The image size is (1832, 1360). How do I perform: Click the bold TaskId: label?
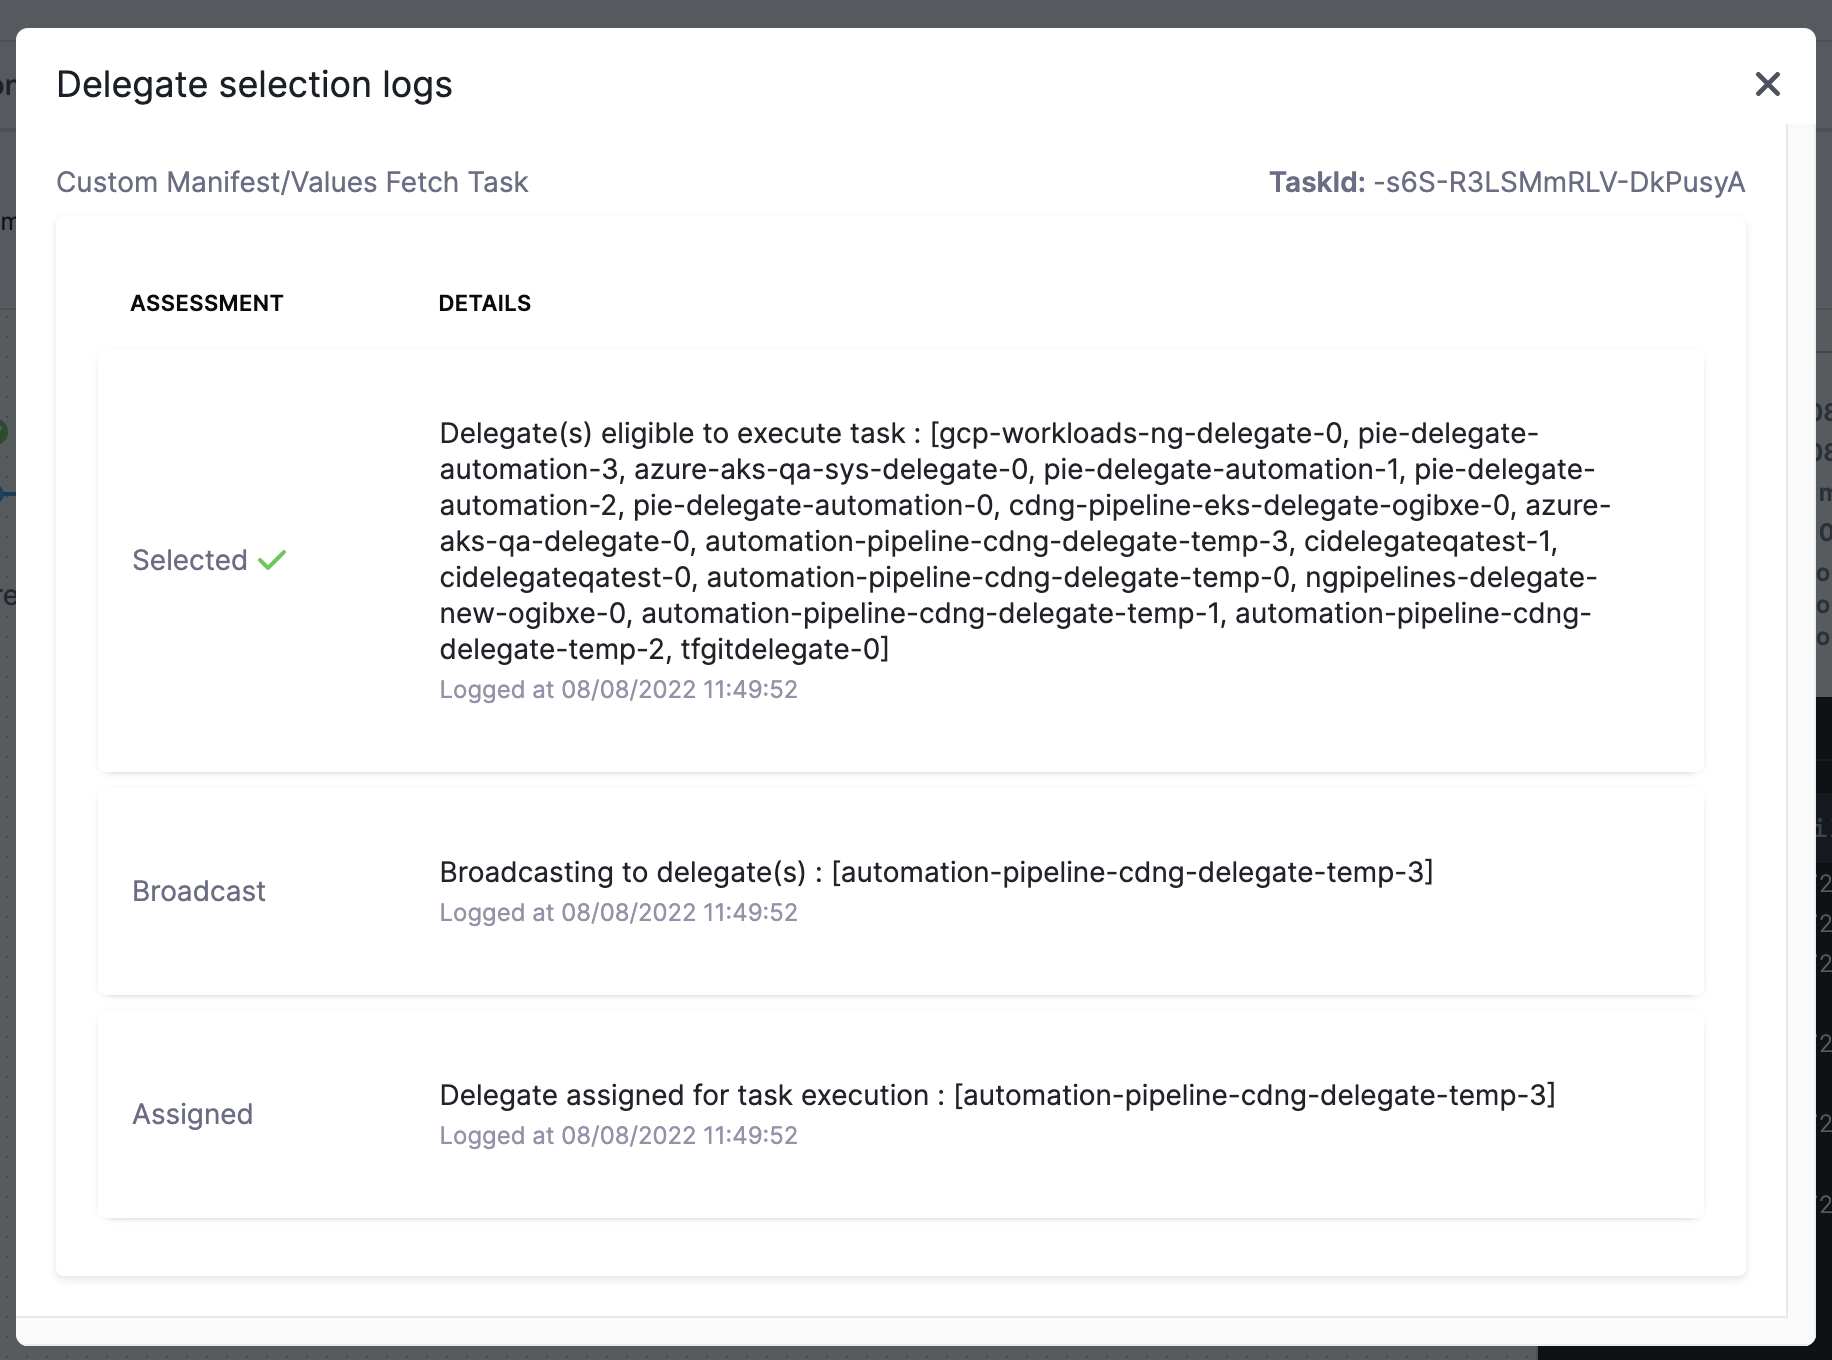click(1316, 182)
